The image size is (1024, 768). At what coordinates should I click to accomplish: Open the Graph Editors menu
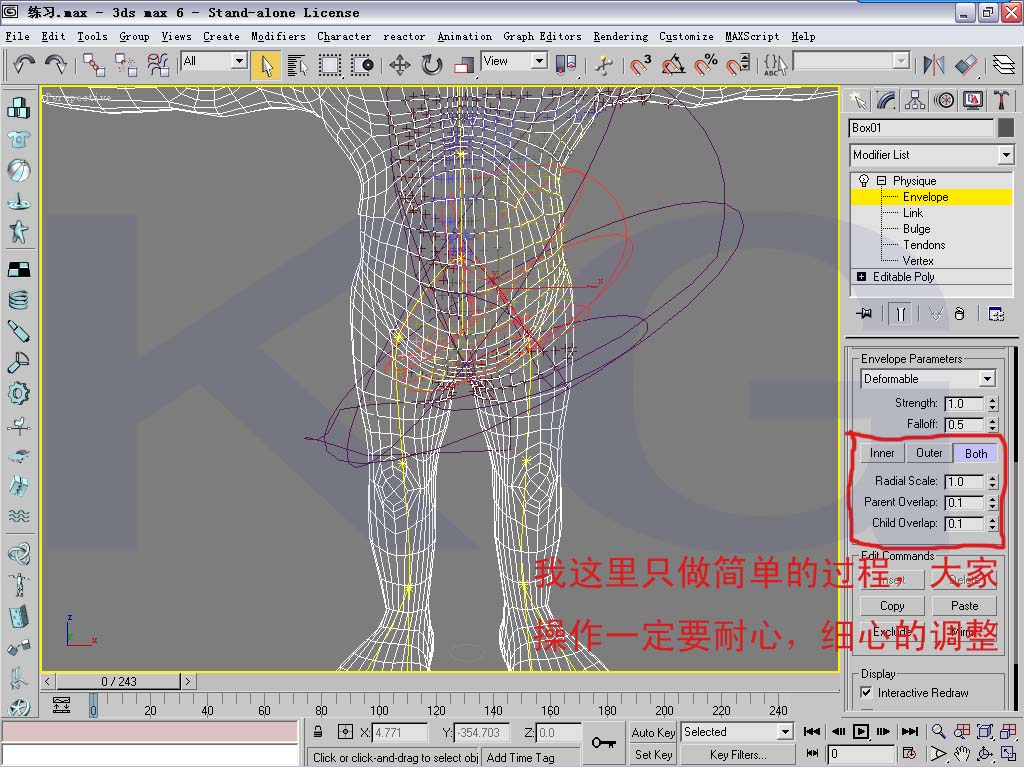tap(542, 37)
